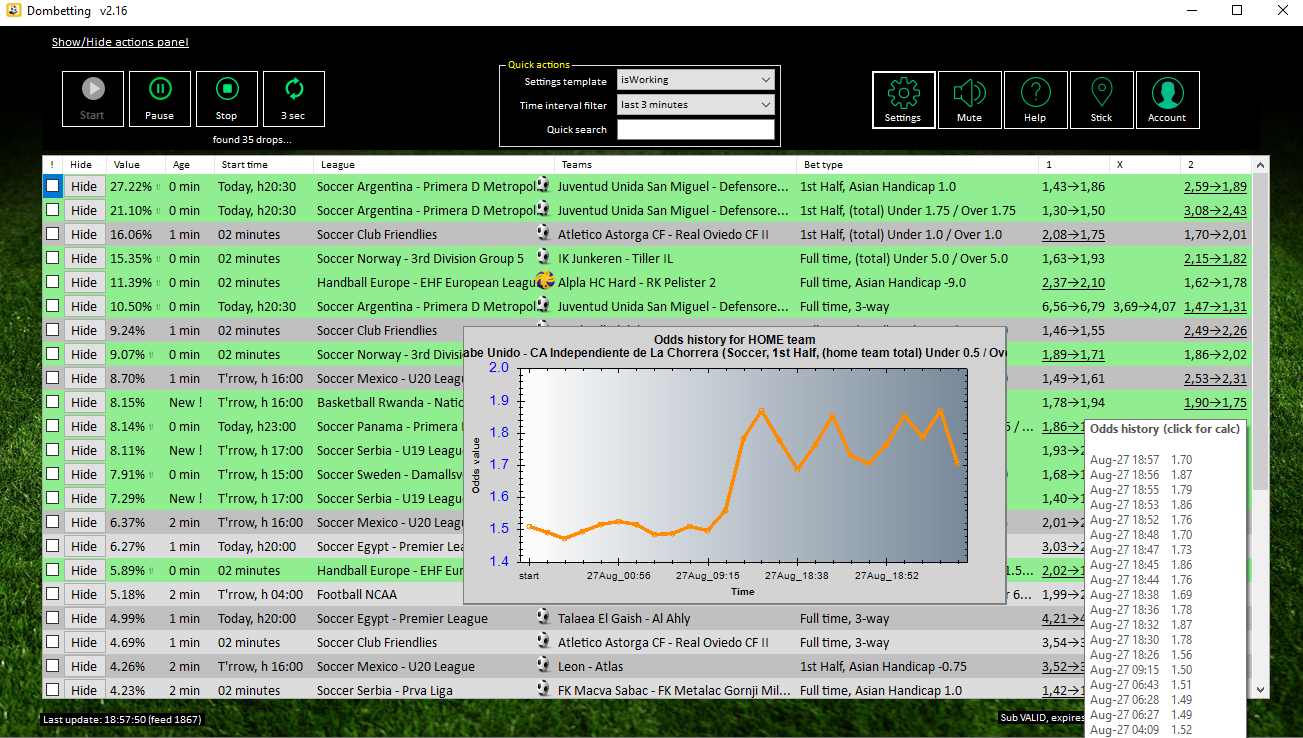Hide the 4.99% Egypt Premier League row
This screenshot has height=738, width=1303.
pos(84,618)
